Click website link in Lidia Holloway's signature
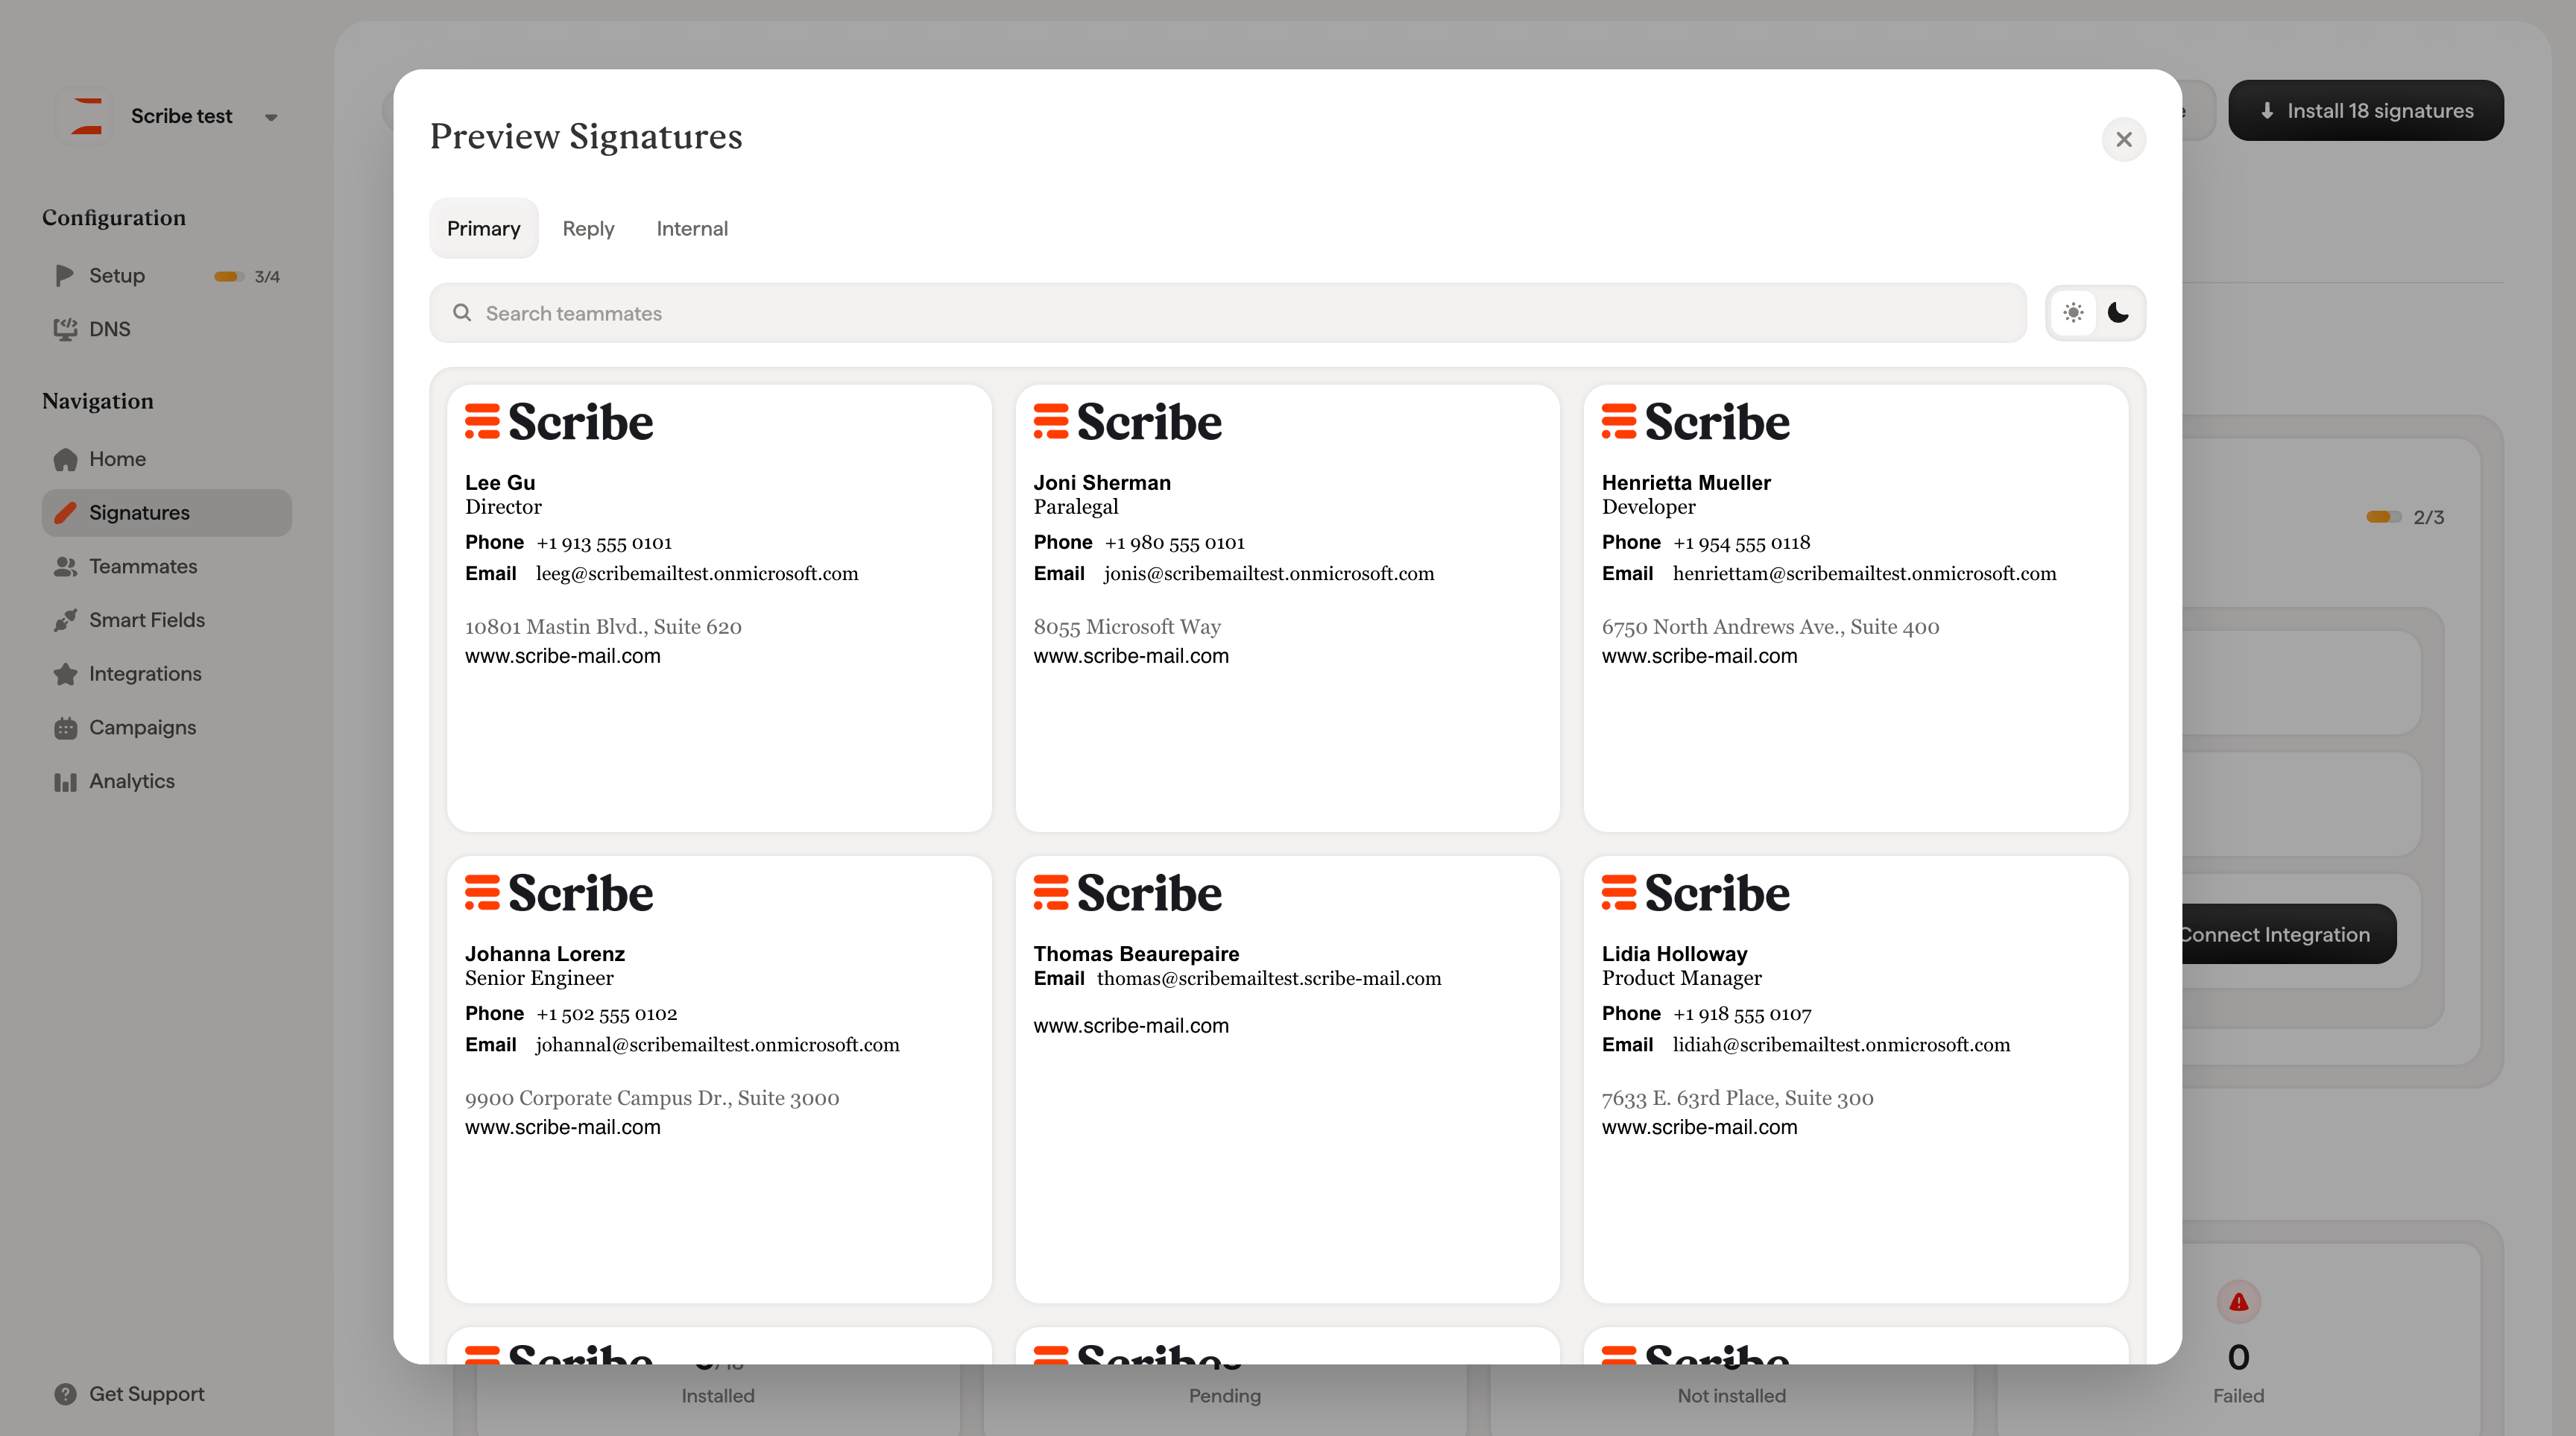2576x1436 pixels. pyautogui.click(x=1699, y=1127)
